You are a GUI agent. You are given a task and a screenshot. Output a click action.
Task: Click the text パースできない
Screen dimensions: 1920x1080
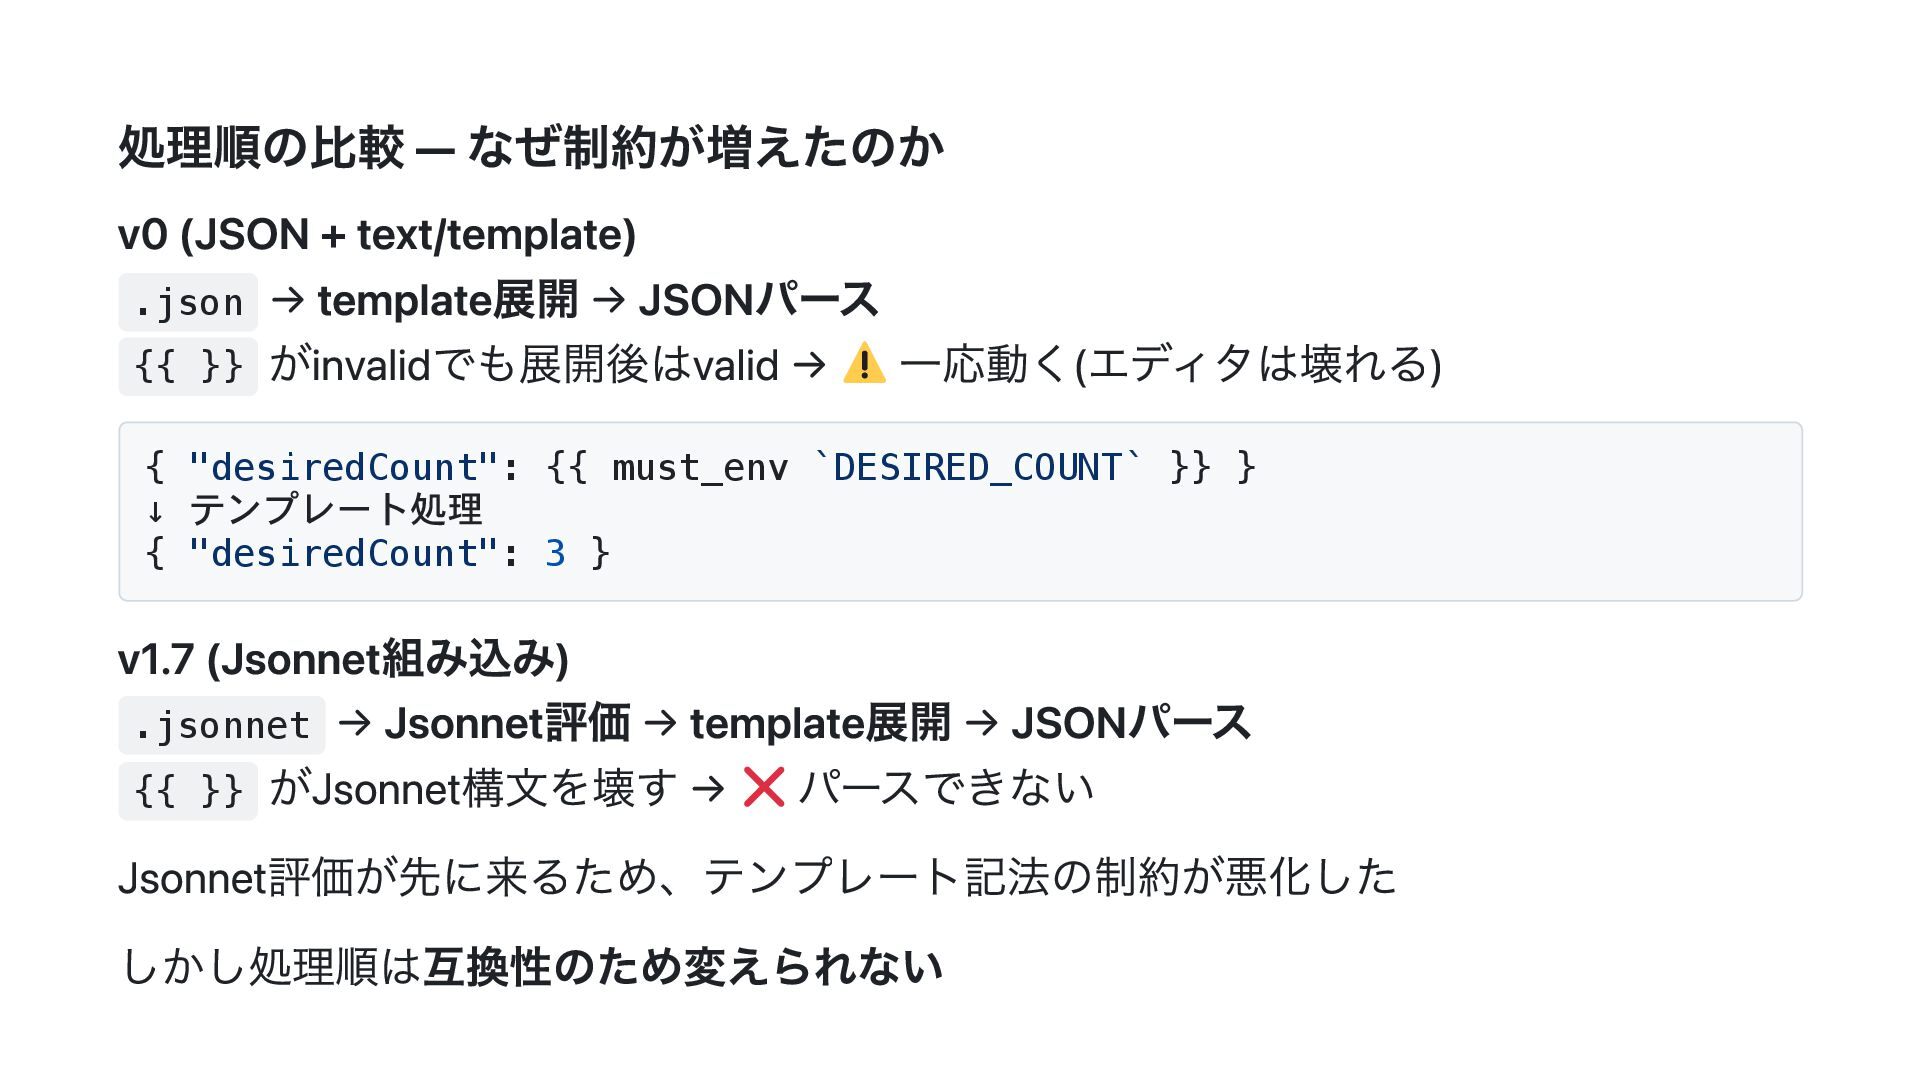coord(946,788)
